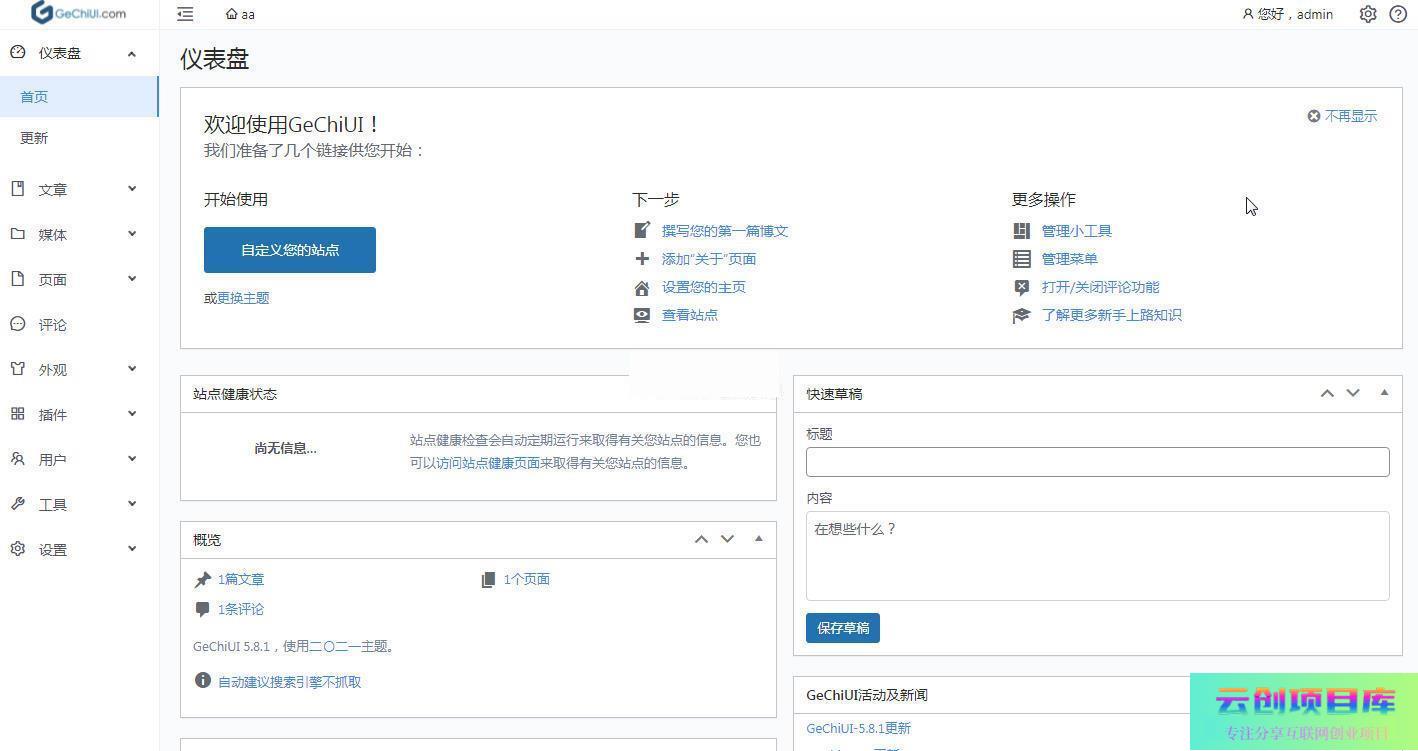Image resolution: width=1418 pixels, height=751 pixels.
Task: Expand the 插件 plugins submenu
Action: (x=131, y=414)
